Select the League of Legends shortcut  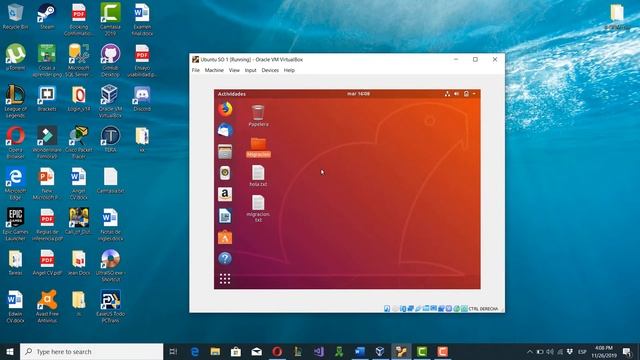15,101
